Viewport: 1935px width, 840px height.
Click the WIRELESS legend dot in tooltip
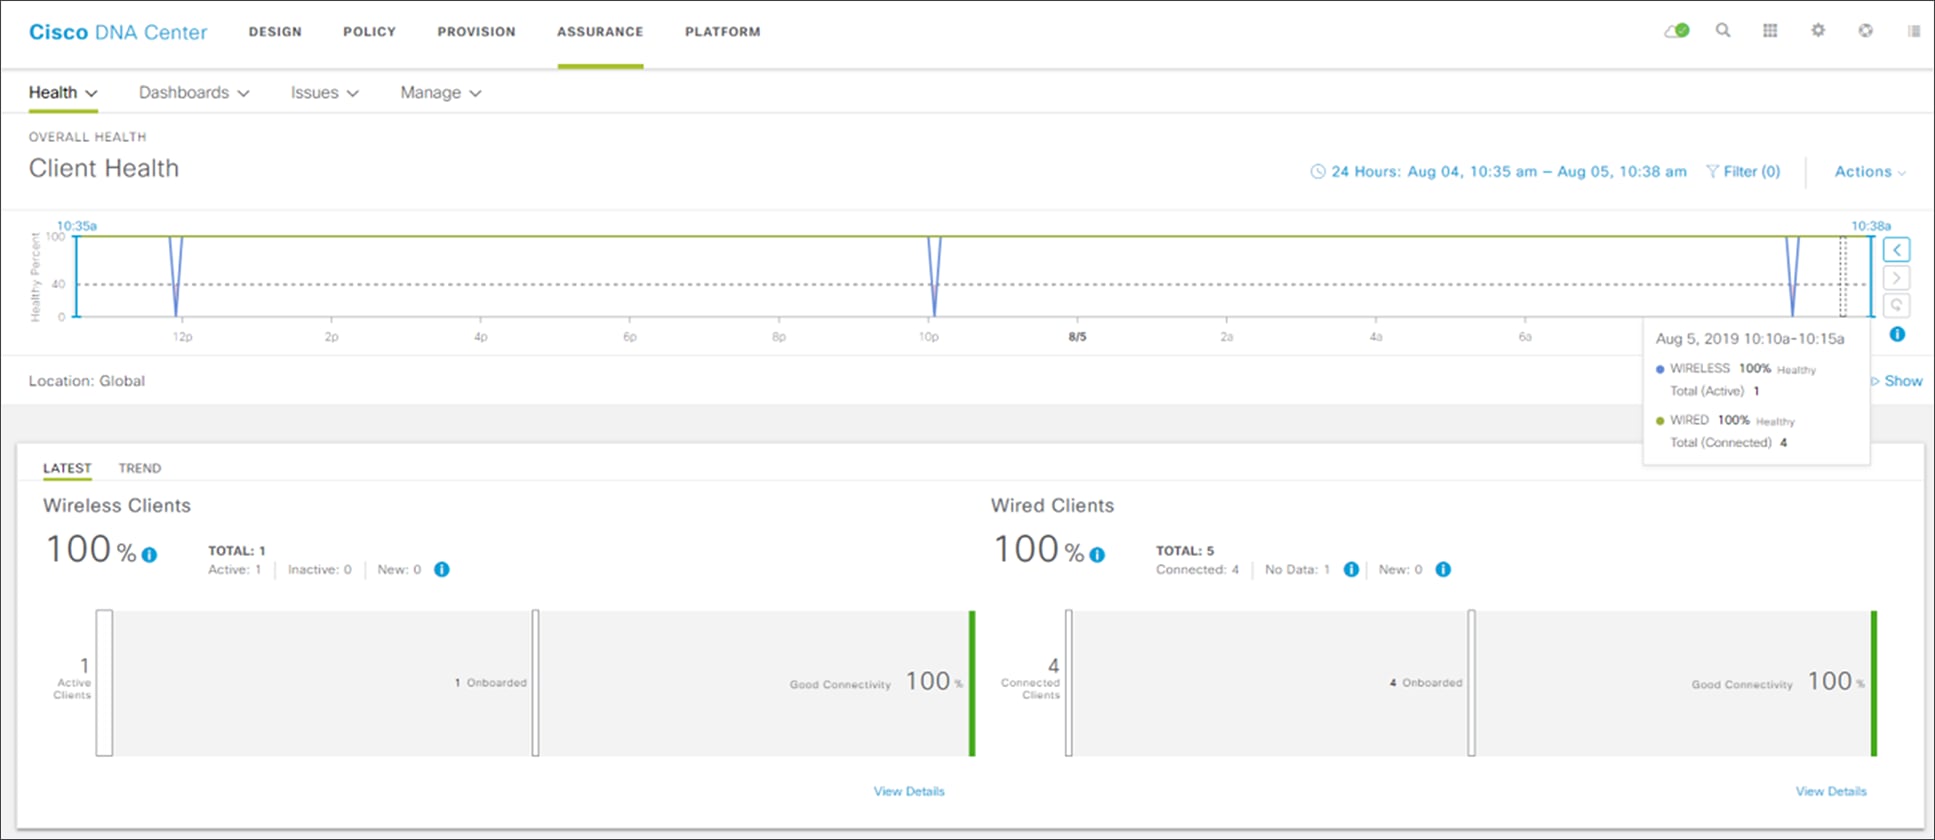click(x=1660, y=369)
